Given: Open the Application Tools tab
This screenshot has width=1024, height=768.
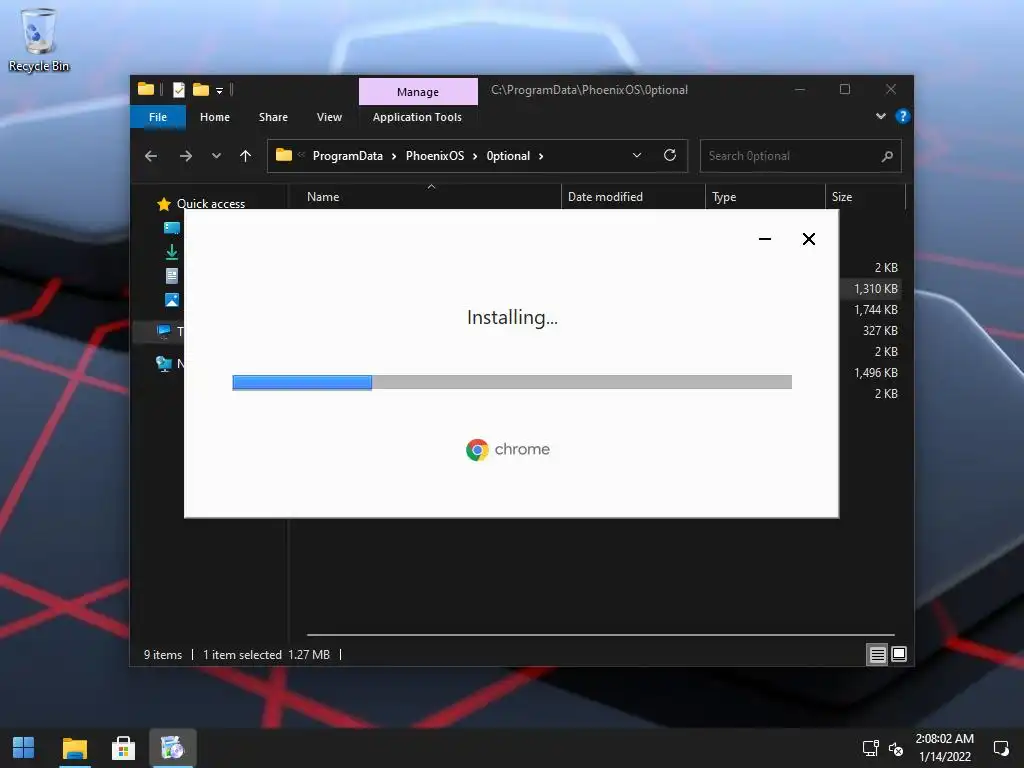Looking at the screenshot, I should (x=417, y=117).
